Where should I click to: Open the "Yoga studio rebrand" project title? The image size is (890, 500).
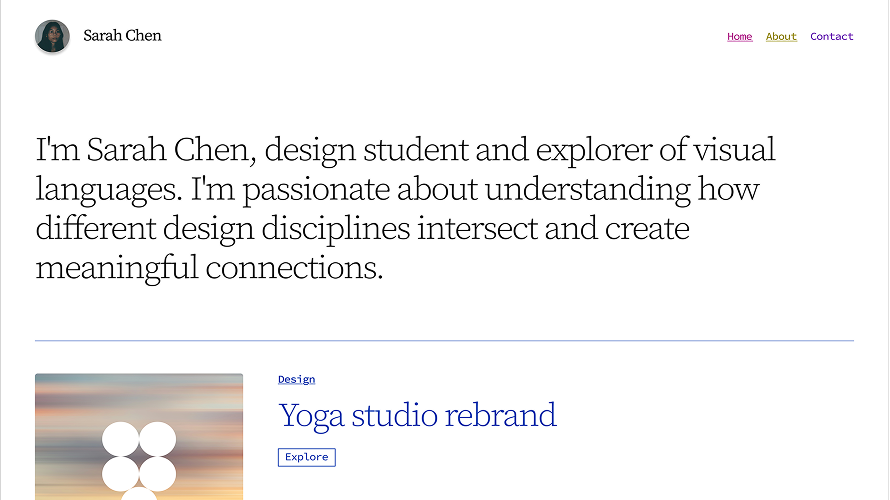coord(417,415)
